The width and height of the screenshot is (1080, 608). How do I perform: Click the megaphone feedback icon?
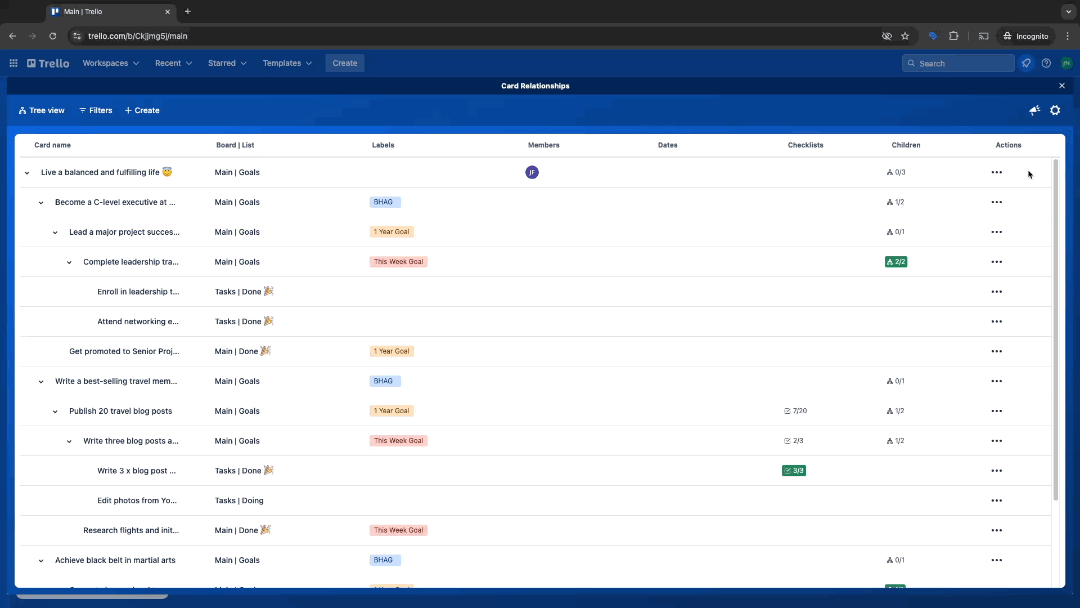[x=1034, y=110]
